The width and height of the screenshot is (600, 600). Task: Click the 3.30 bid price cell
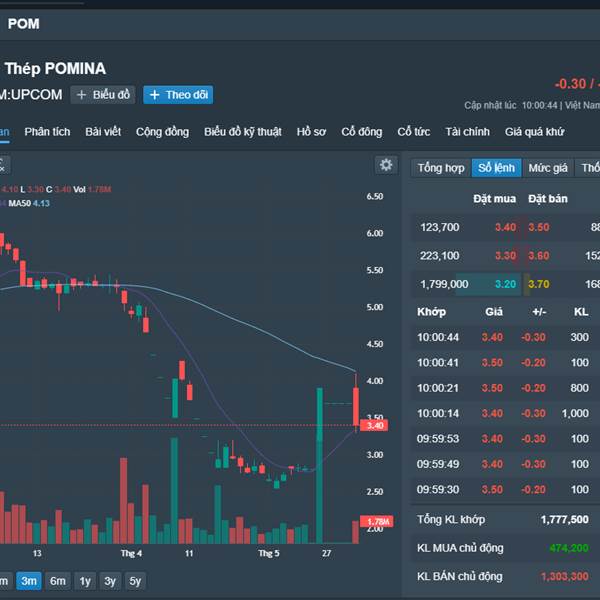coord(505,256)
